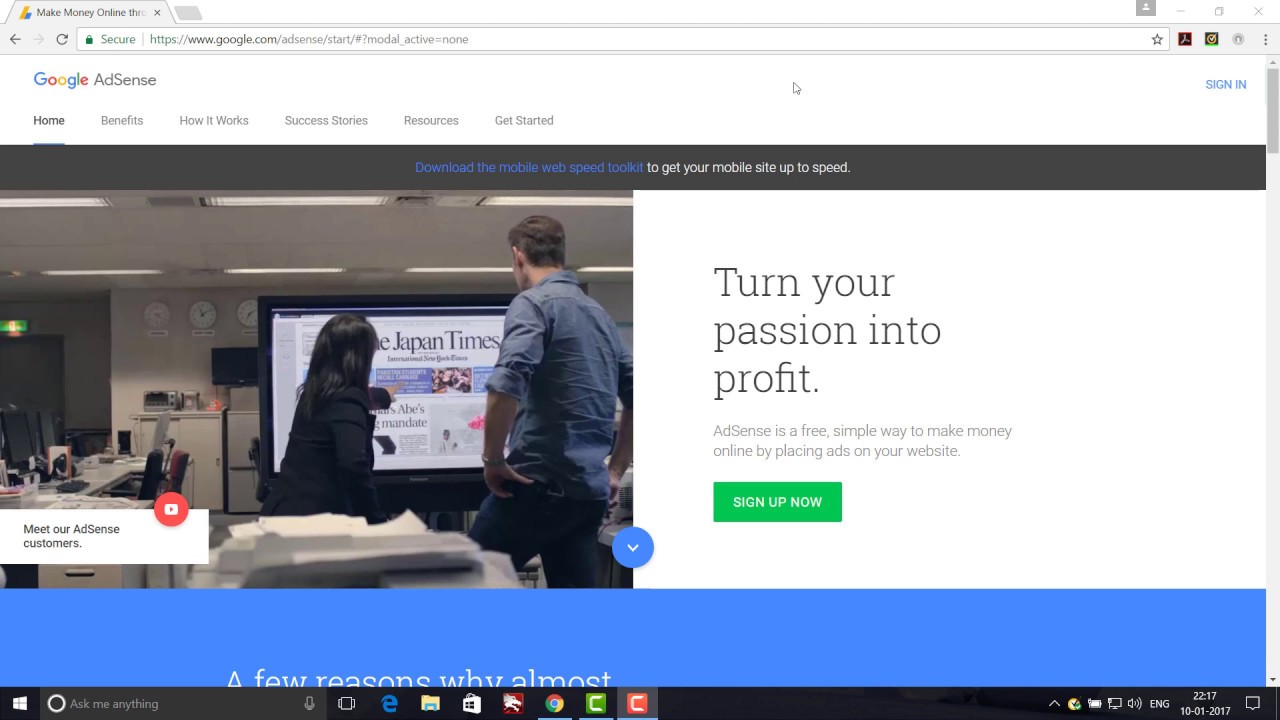Open Task View on the taskbar

[347, 703]
